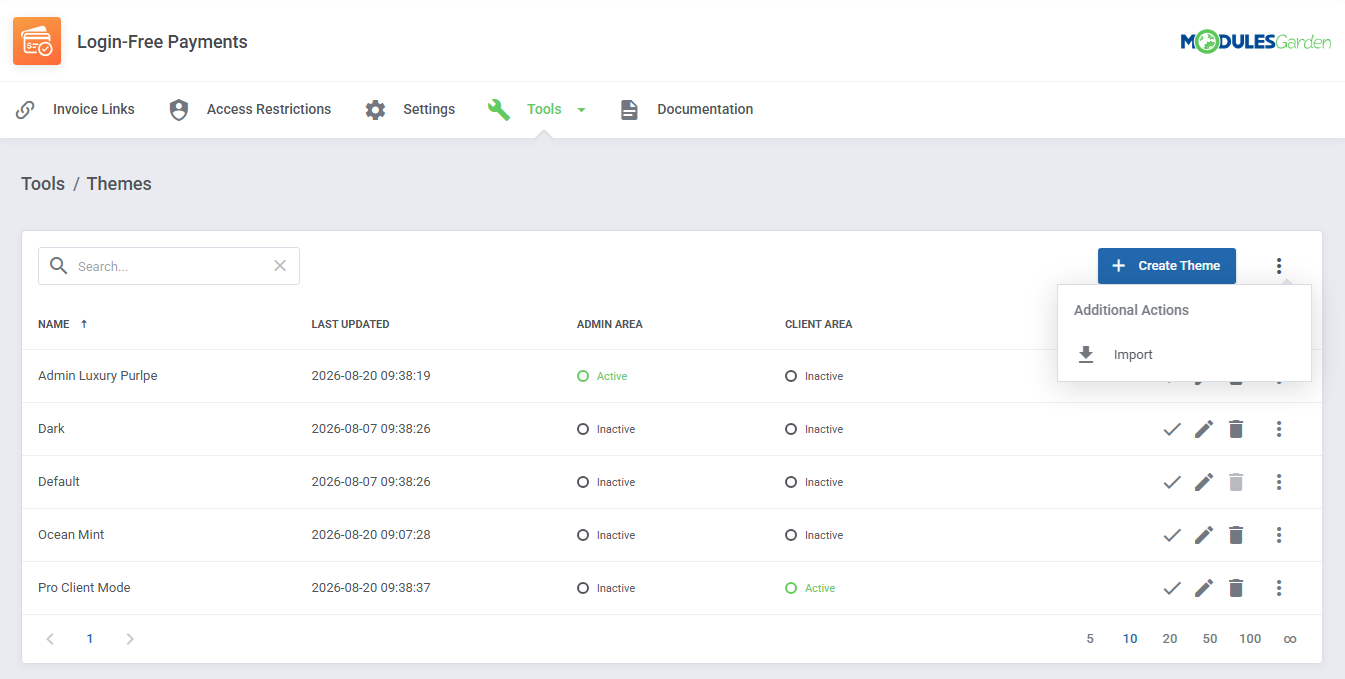This screenshot has height=679, width=1345.
Task: Click Ocean Mint admin area Inactive status
Action: (606, 535)
